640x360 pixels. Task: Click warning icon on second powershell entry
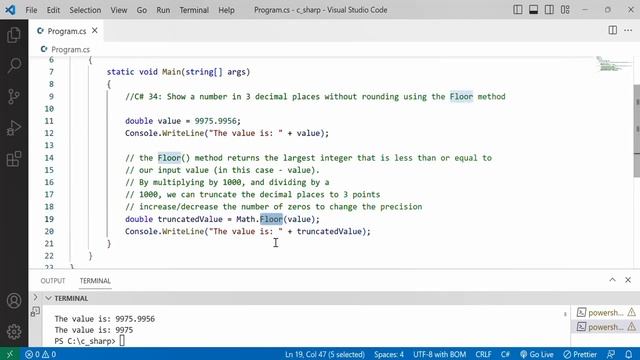[x=631, y=327]
